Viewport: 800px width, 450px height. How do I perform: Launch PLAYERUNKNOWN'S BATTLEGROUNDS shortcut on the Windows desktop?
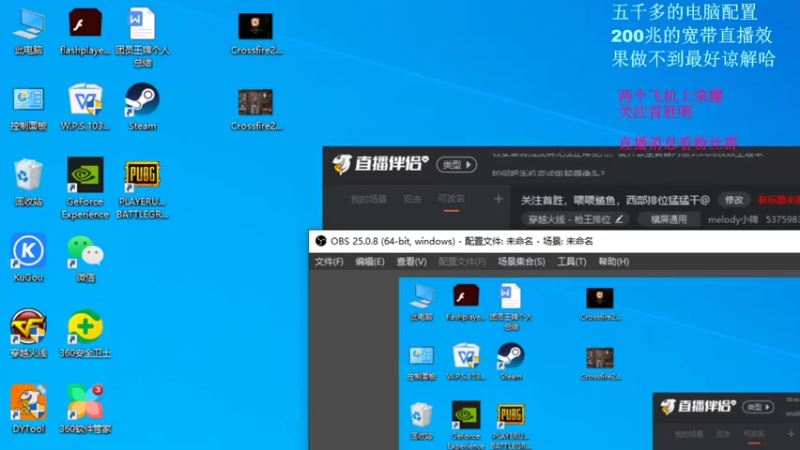pyautogui.click(x=142, y=189)
